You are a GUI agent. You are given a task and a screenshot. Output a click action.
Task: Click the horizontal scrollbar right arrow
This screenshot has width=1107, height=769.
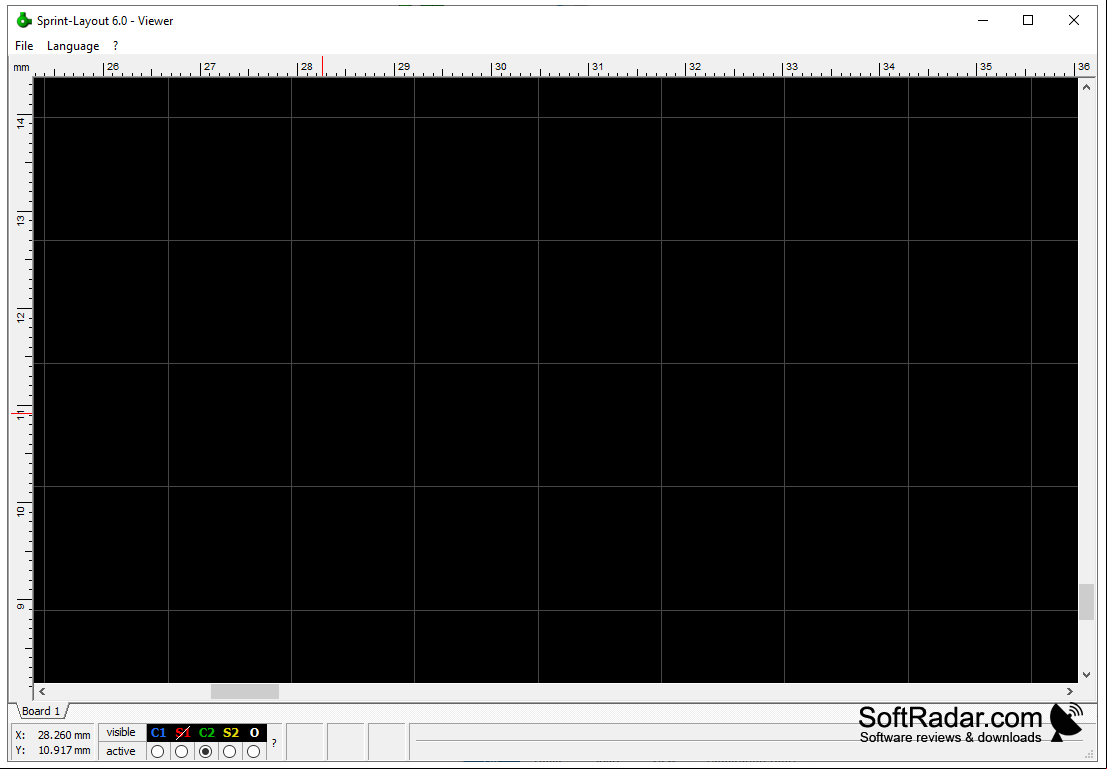point(1070,691)
